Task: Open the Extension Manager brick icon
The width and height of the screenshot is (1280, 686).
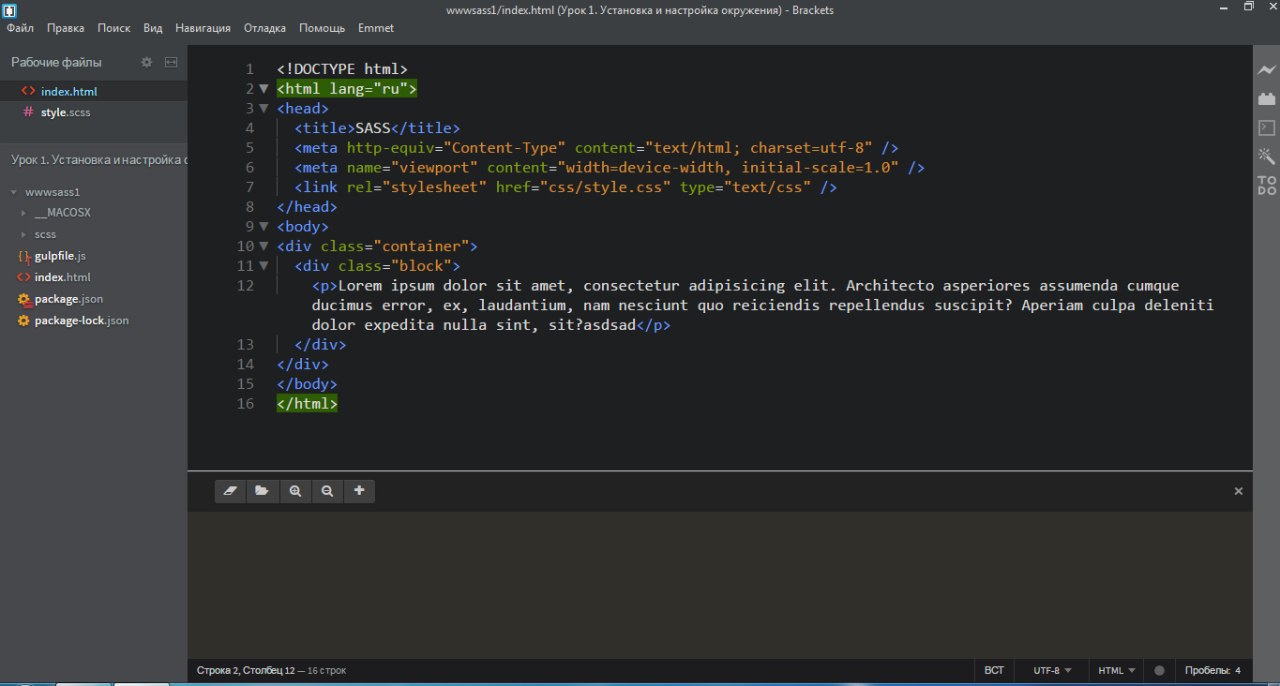Action: [x=1267, y=99]
